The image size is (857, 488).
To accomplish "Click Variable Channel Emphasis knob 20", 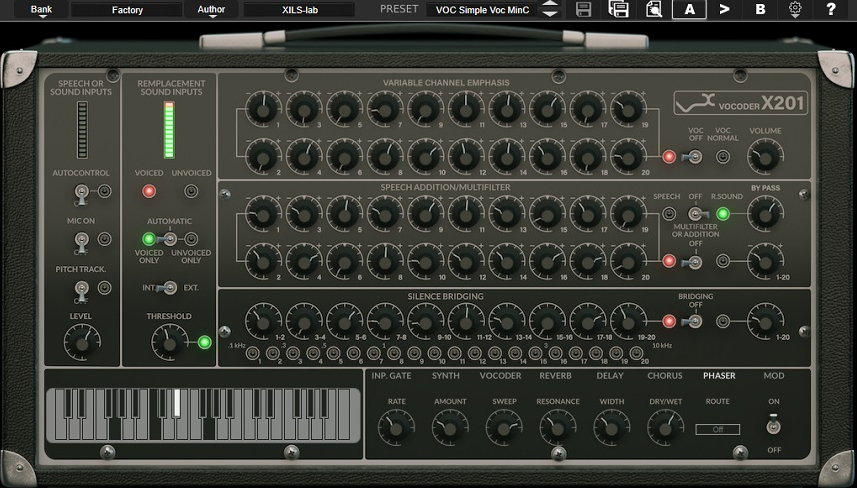I will tap(629, 157).
